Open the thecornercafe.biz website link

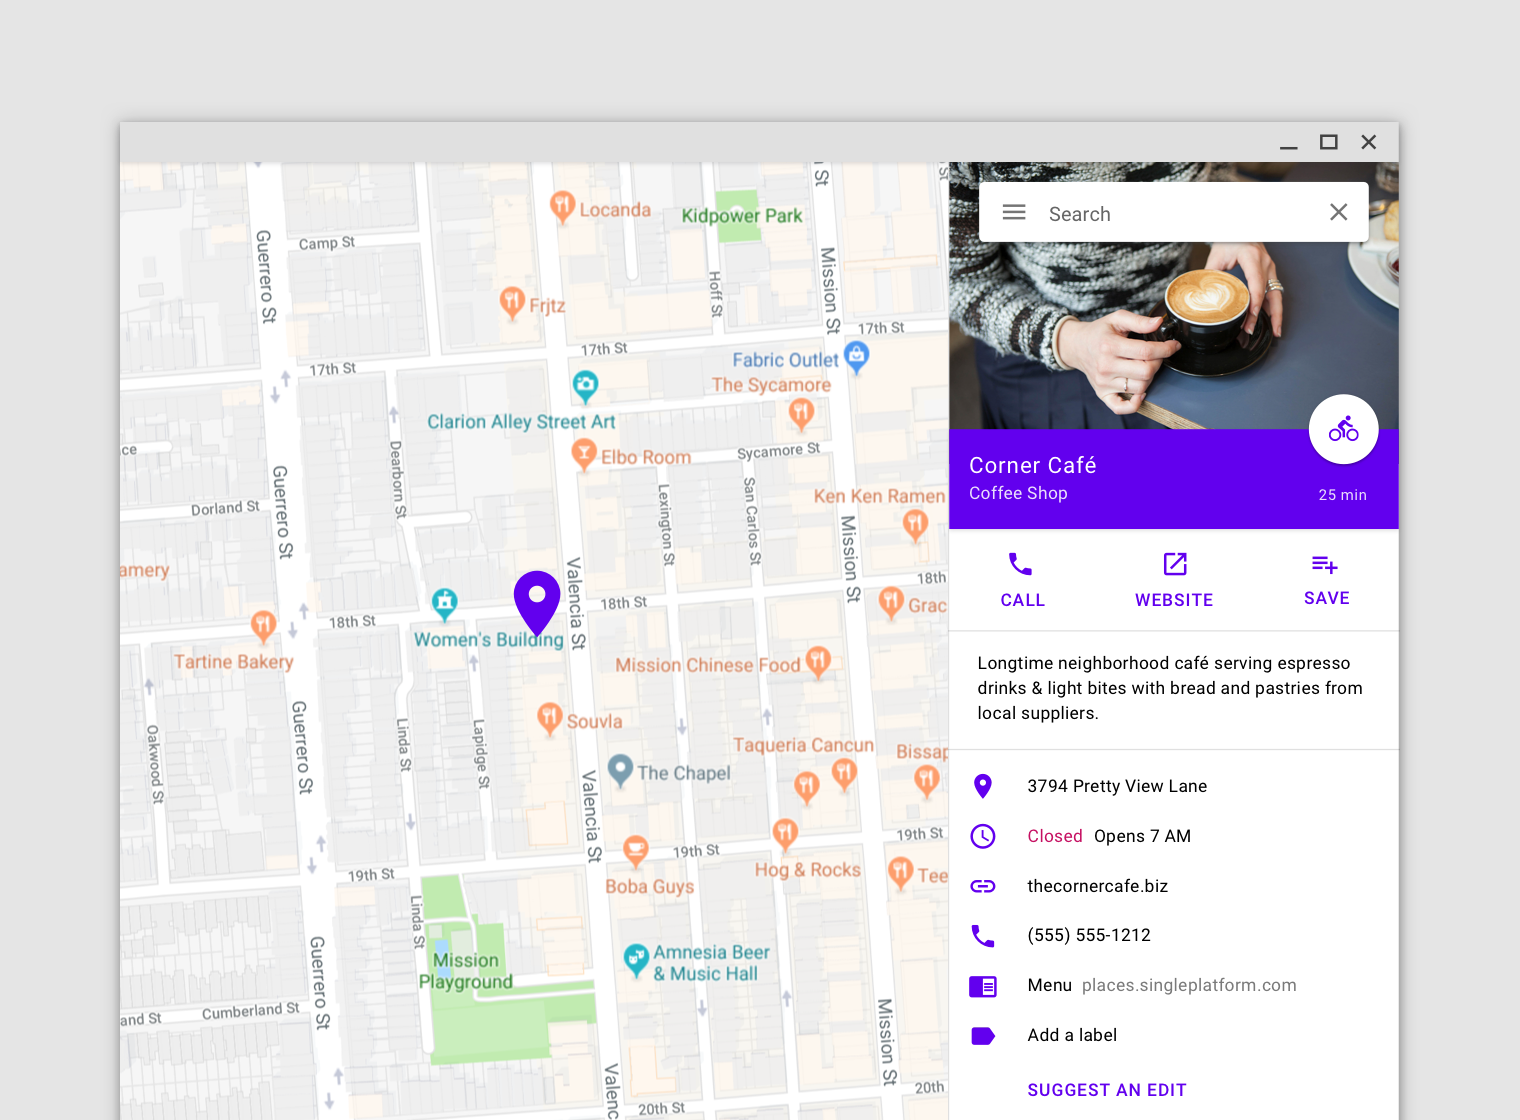pyautogui.click(x=1097, y=886)
